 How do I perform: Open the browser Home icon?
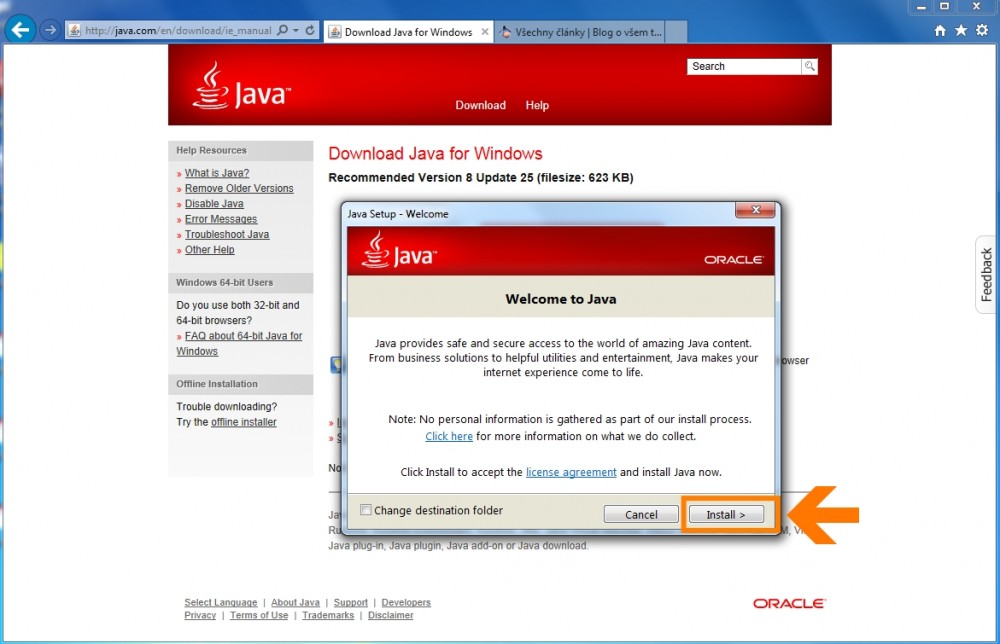coord(940,31)
